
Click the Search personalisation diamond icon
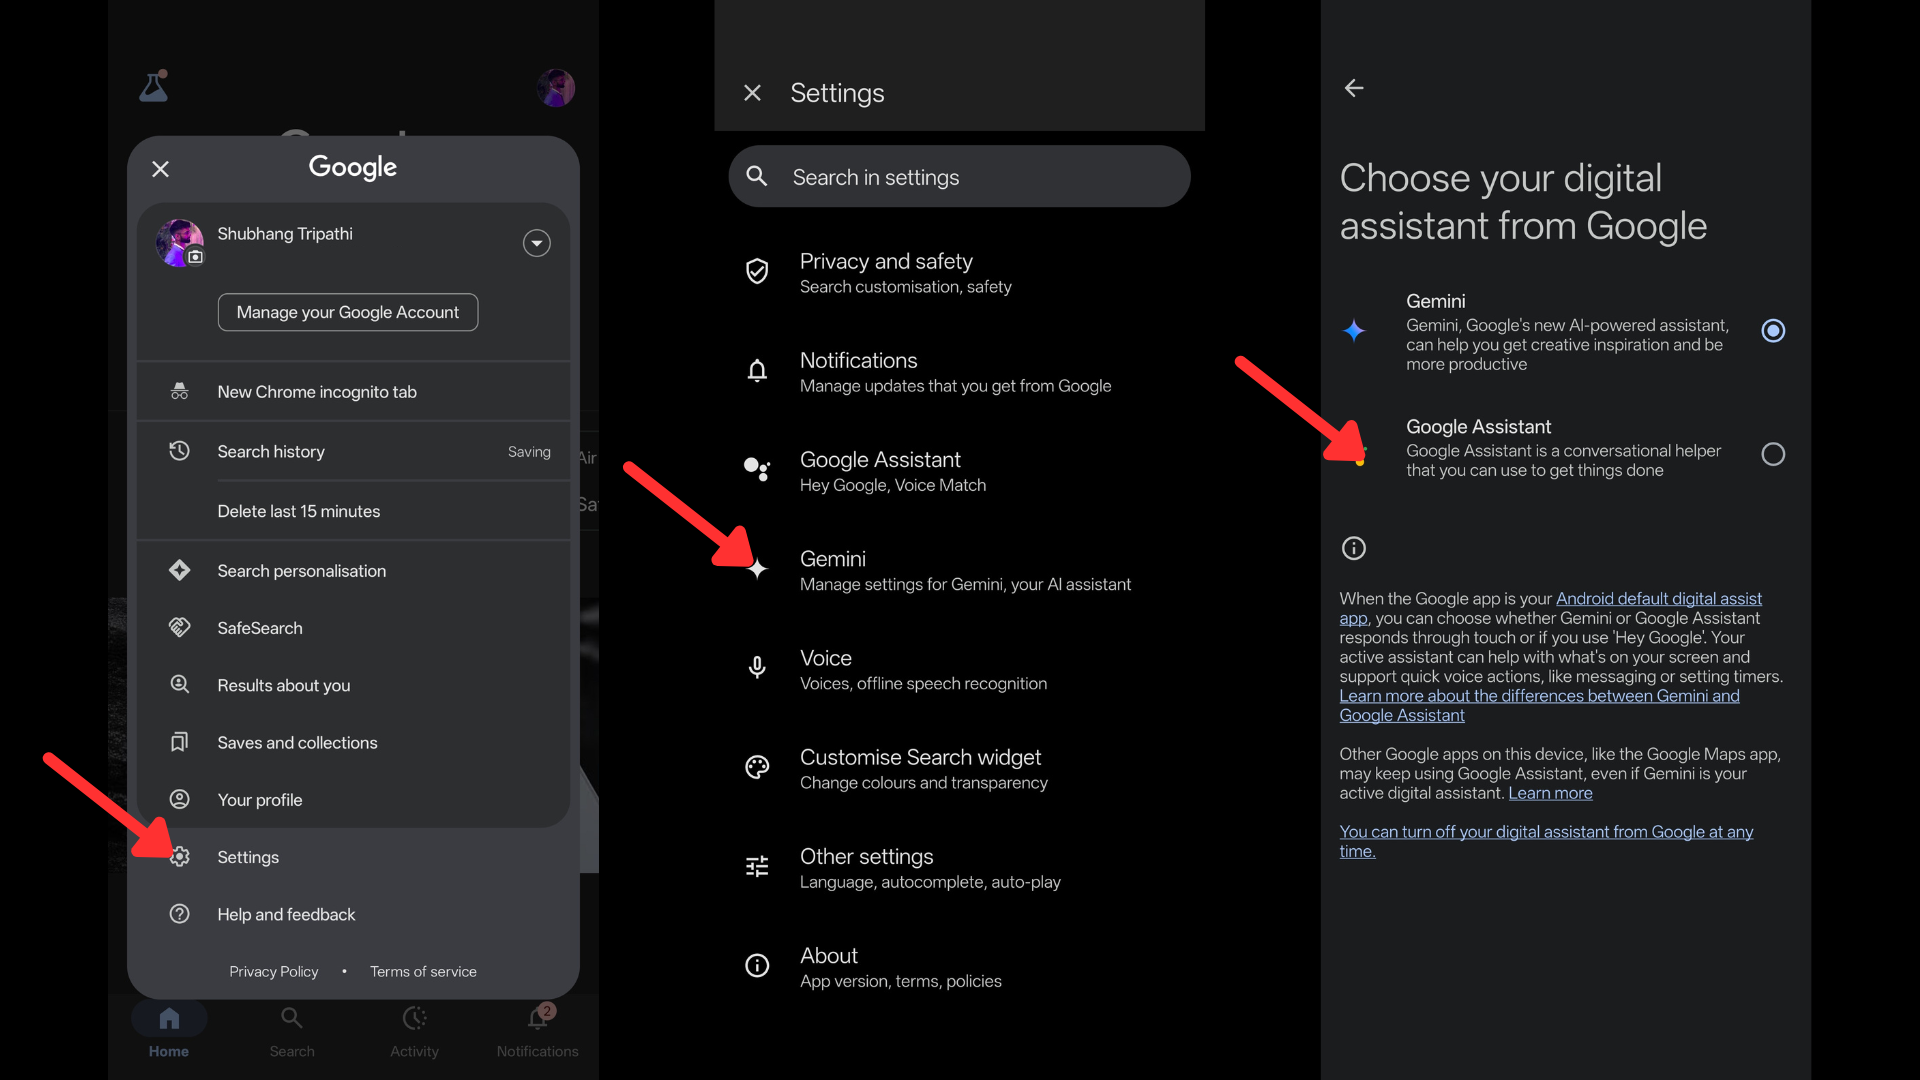tap(180, 570)
